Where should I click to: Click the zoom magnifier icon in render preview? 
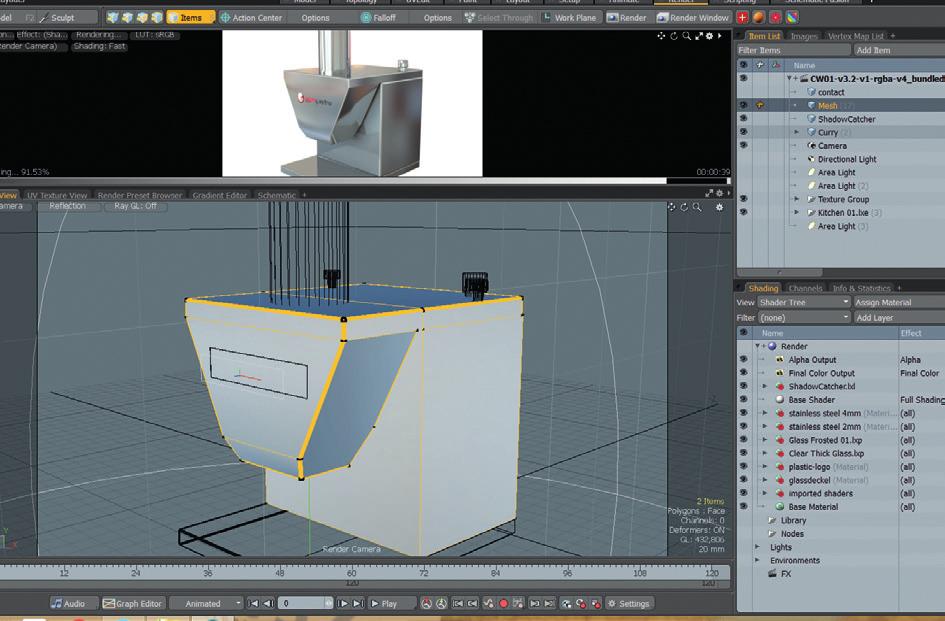pos(686,36)
